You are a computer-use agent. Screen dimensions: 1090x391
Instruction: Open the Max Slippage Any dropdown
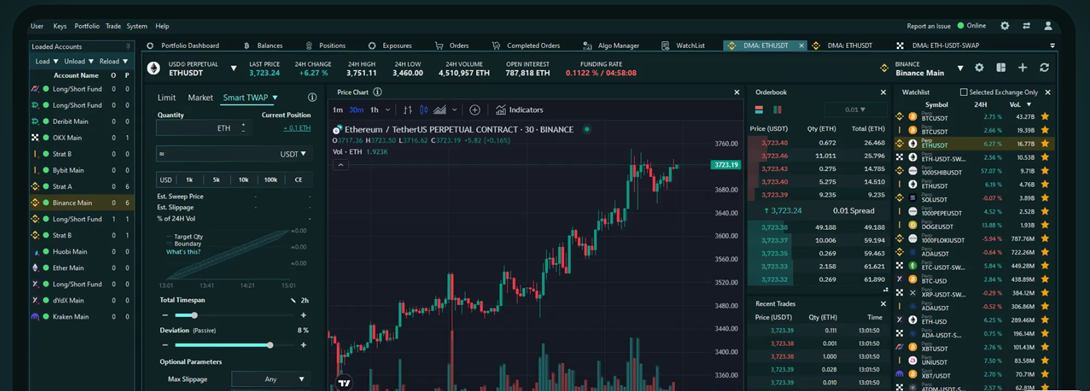pyautogui.click(x=271, y=379)
